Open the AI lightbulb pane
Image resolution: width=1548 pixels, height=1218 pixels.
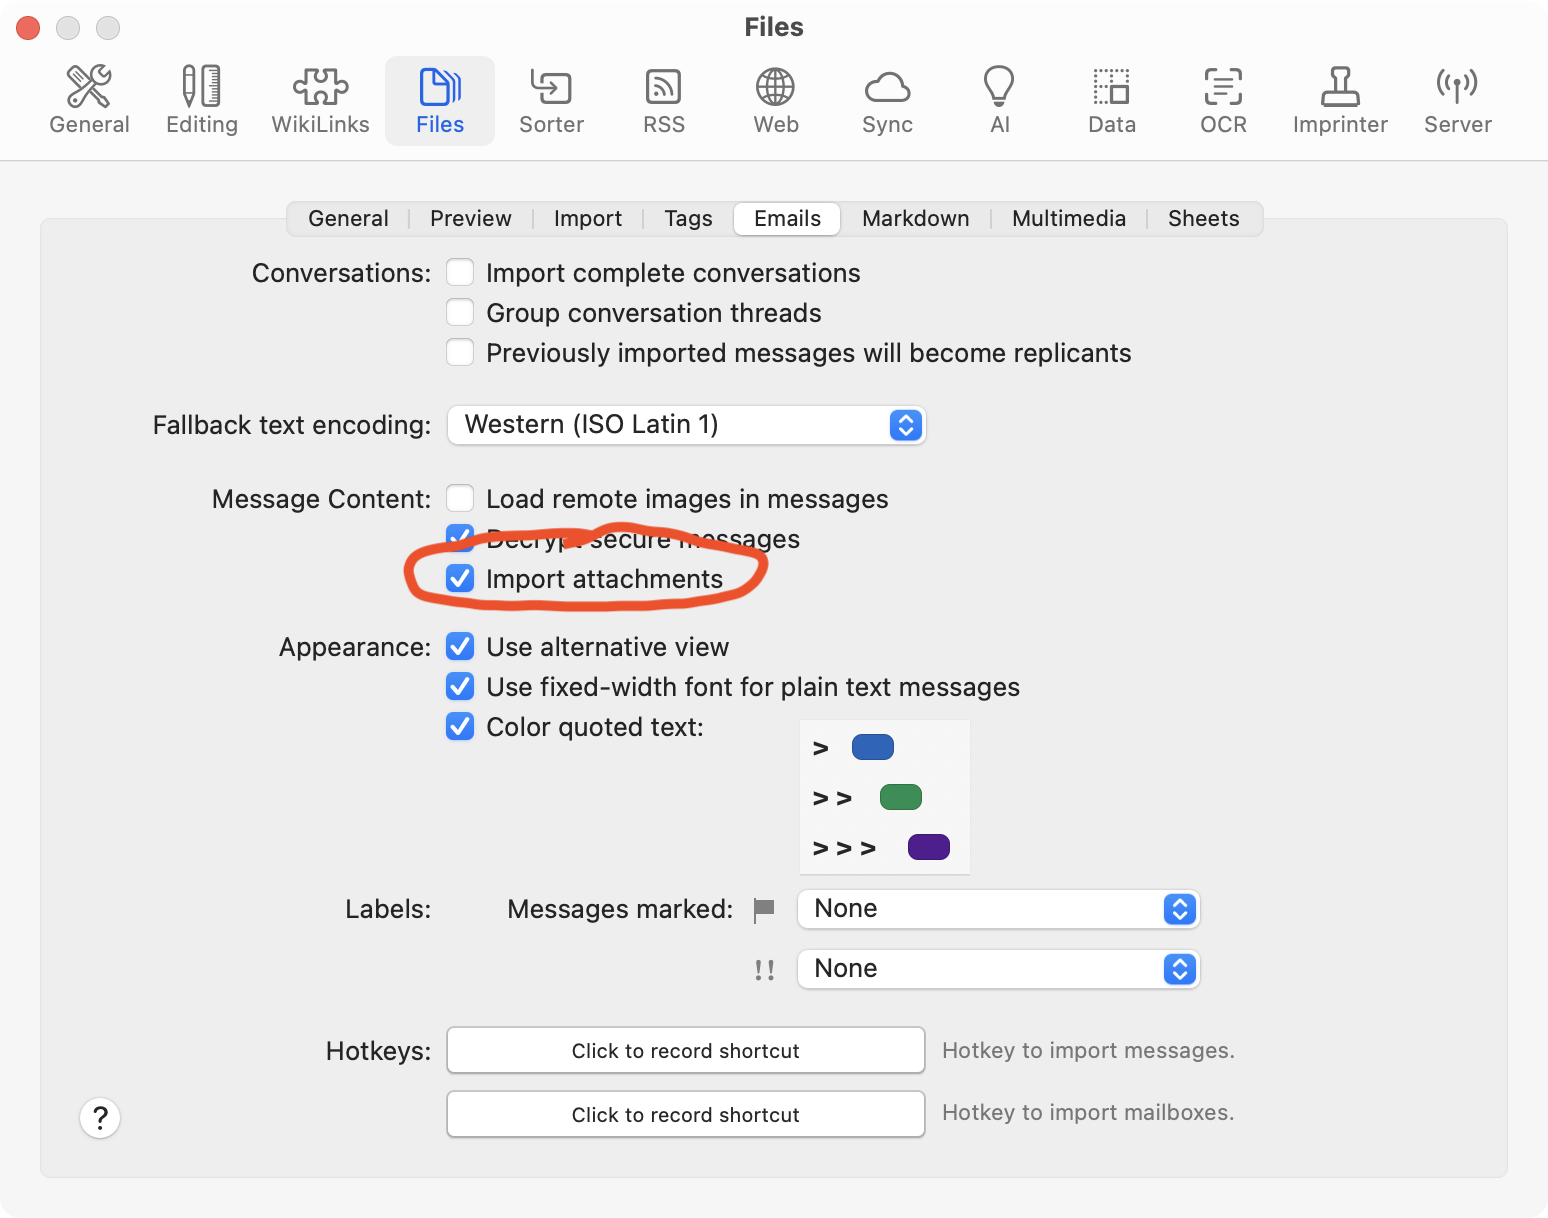click(999, 100)
